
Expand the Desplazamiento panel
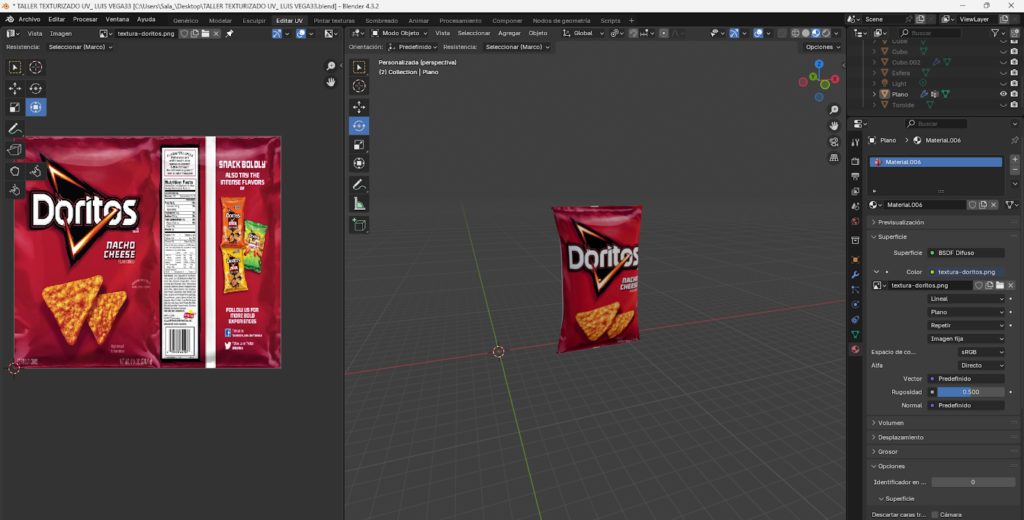[x=944, y=437]
